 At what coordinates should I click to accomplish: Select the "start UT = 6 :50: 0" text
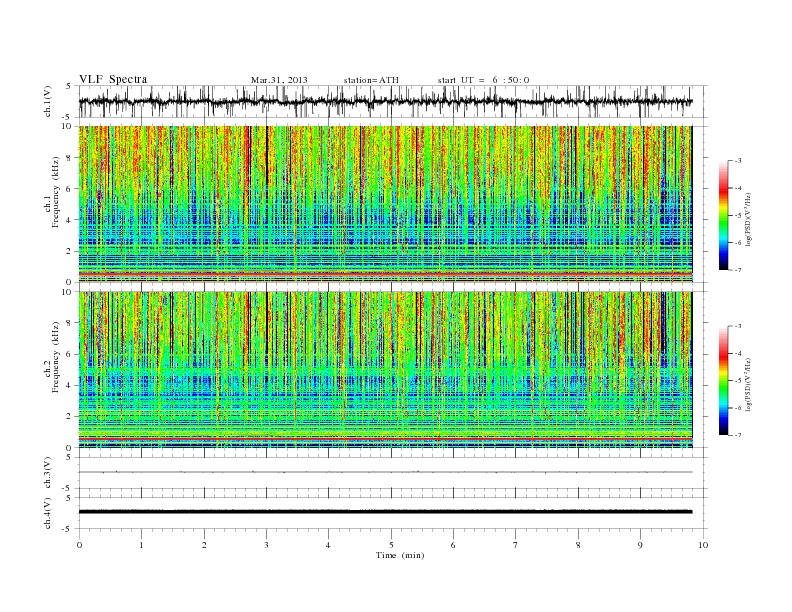click(483, 80)
